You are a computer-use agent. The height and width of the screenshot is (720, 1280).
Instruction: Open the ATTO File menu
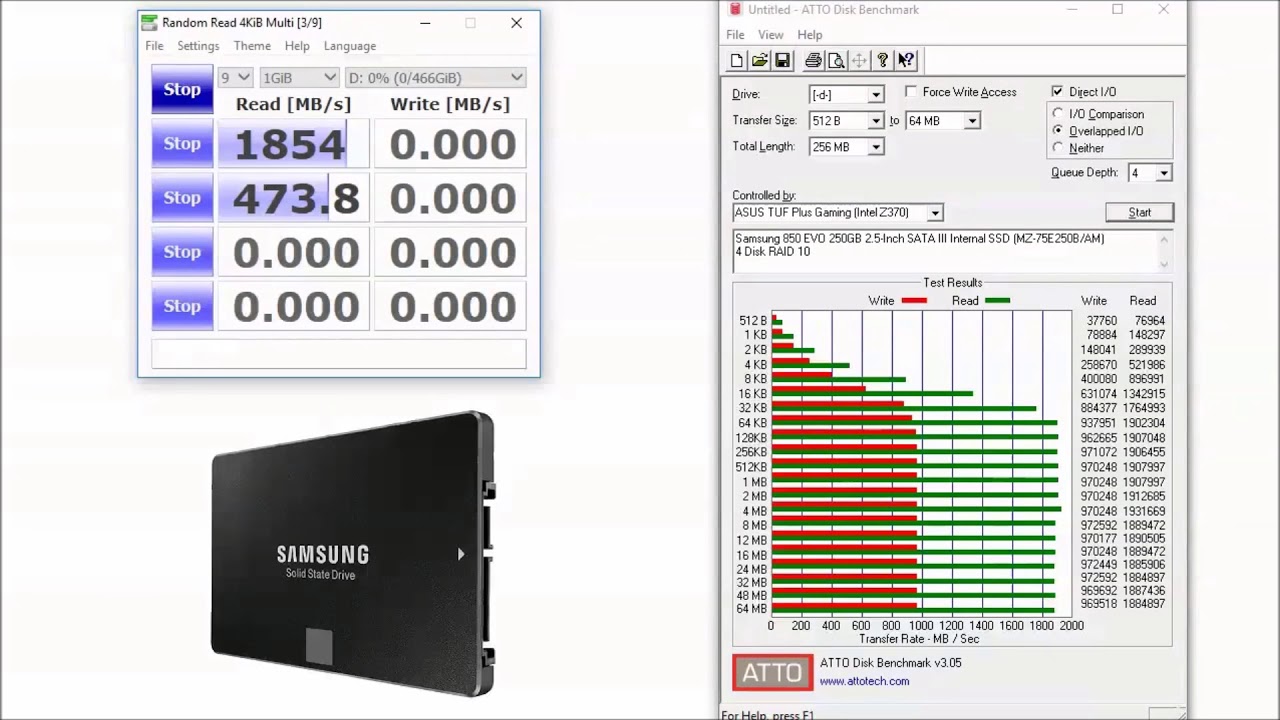(x=735, y=35)
